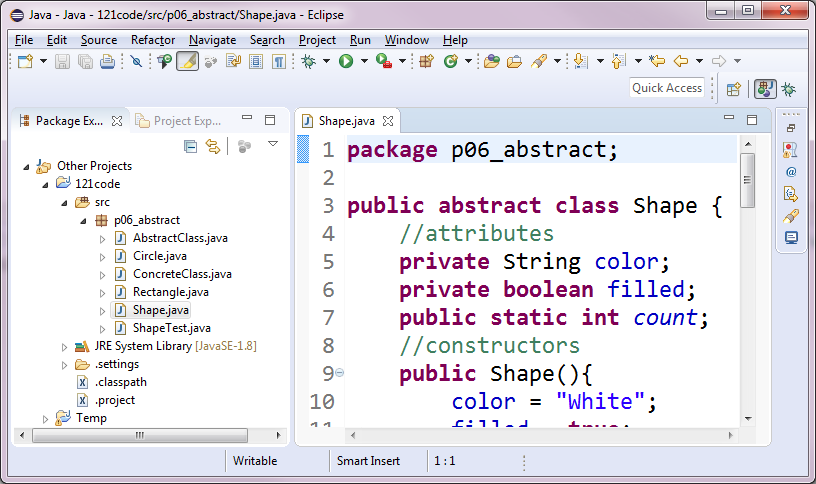The image size is (816, 484).
Task: Click the New Java Class icon
Action: click(x=451, y=61)
